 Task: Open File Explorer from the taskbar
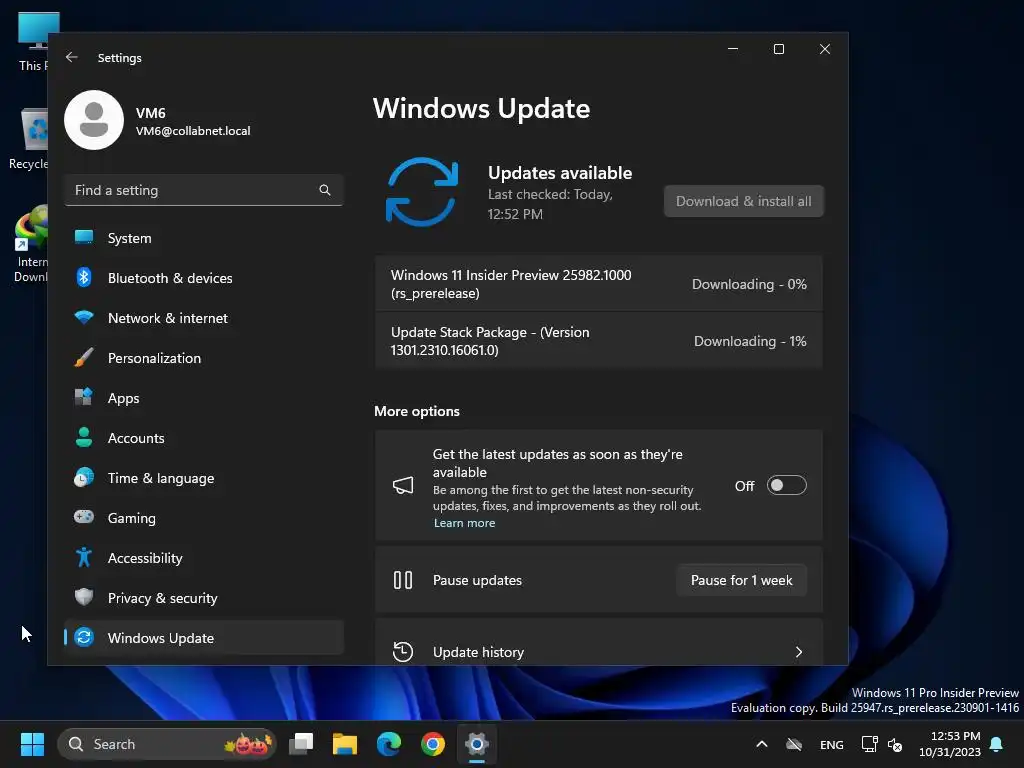[345, 744]
